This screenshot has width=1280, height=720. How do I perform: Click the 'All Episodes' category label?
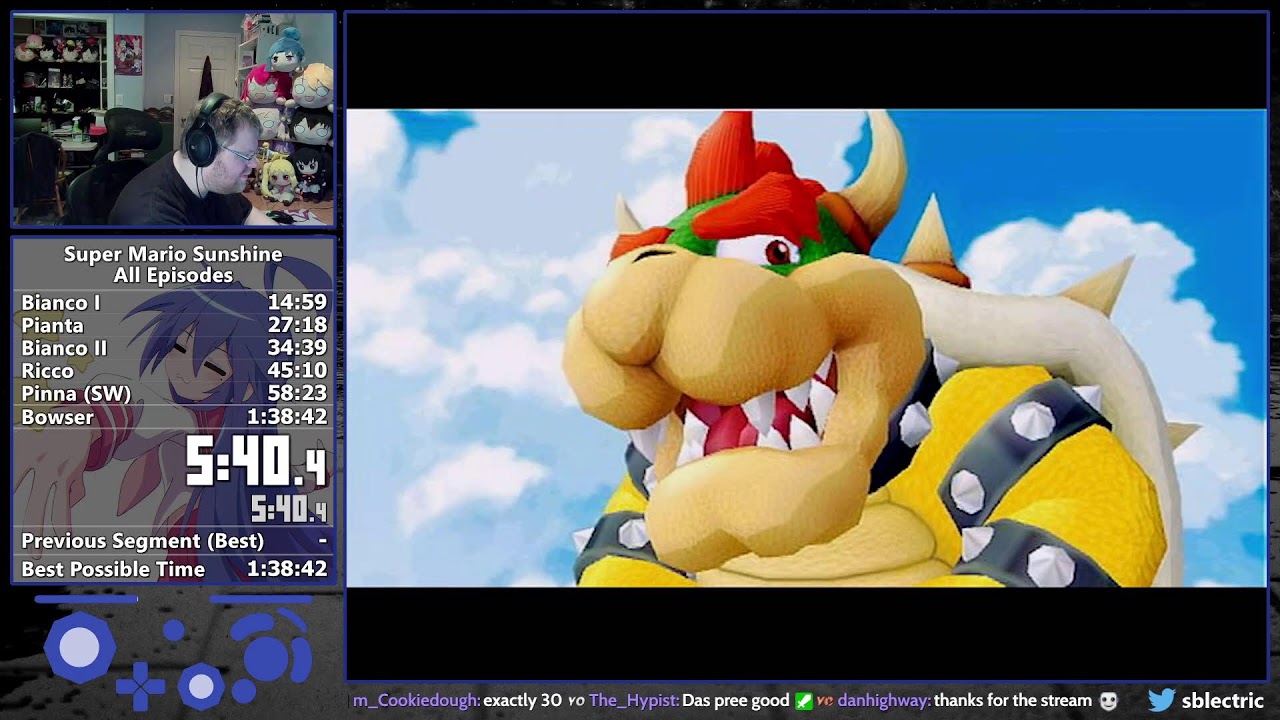173,275
